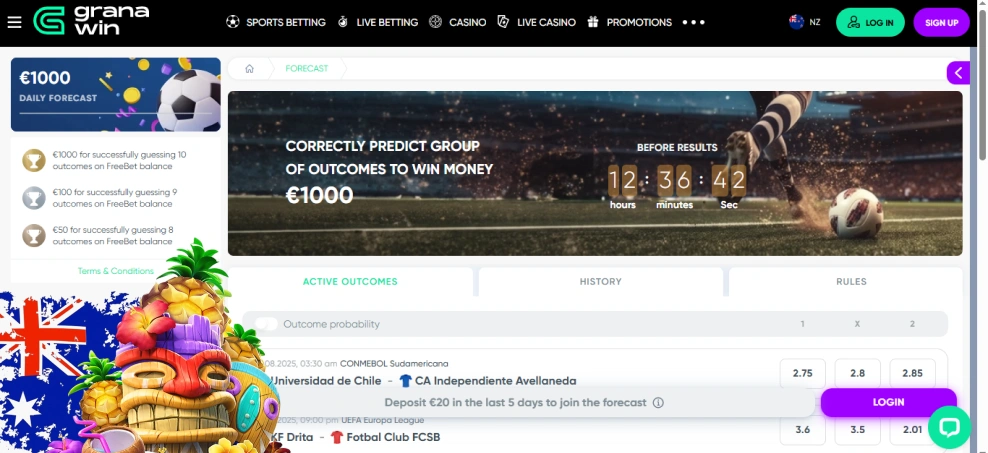This screenshot has width=988, height=453.
Task: Open the Terms & Conditions link
Action: click(x=116, y=271)
